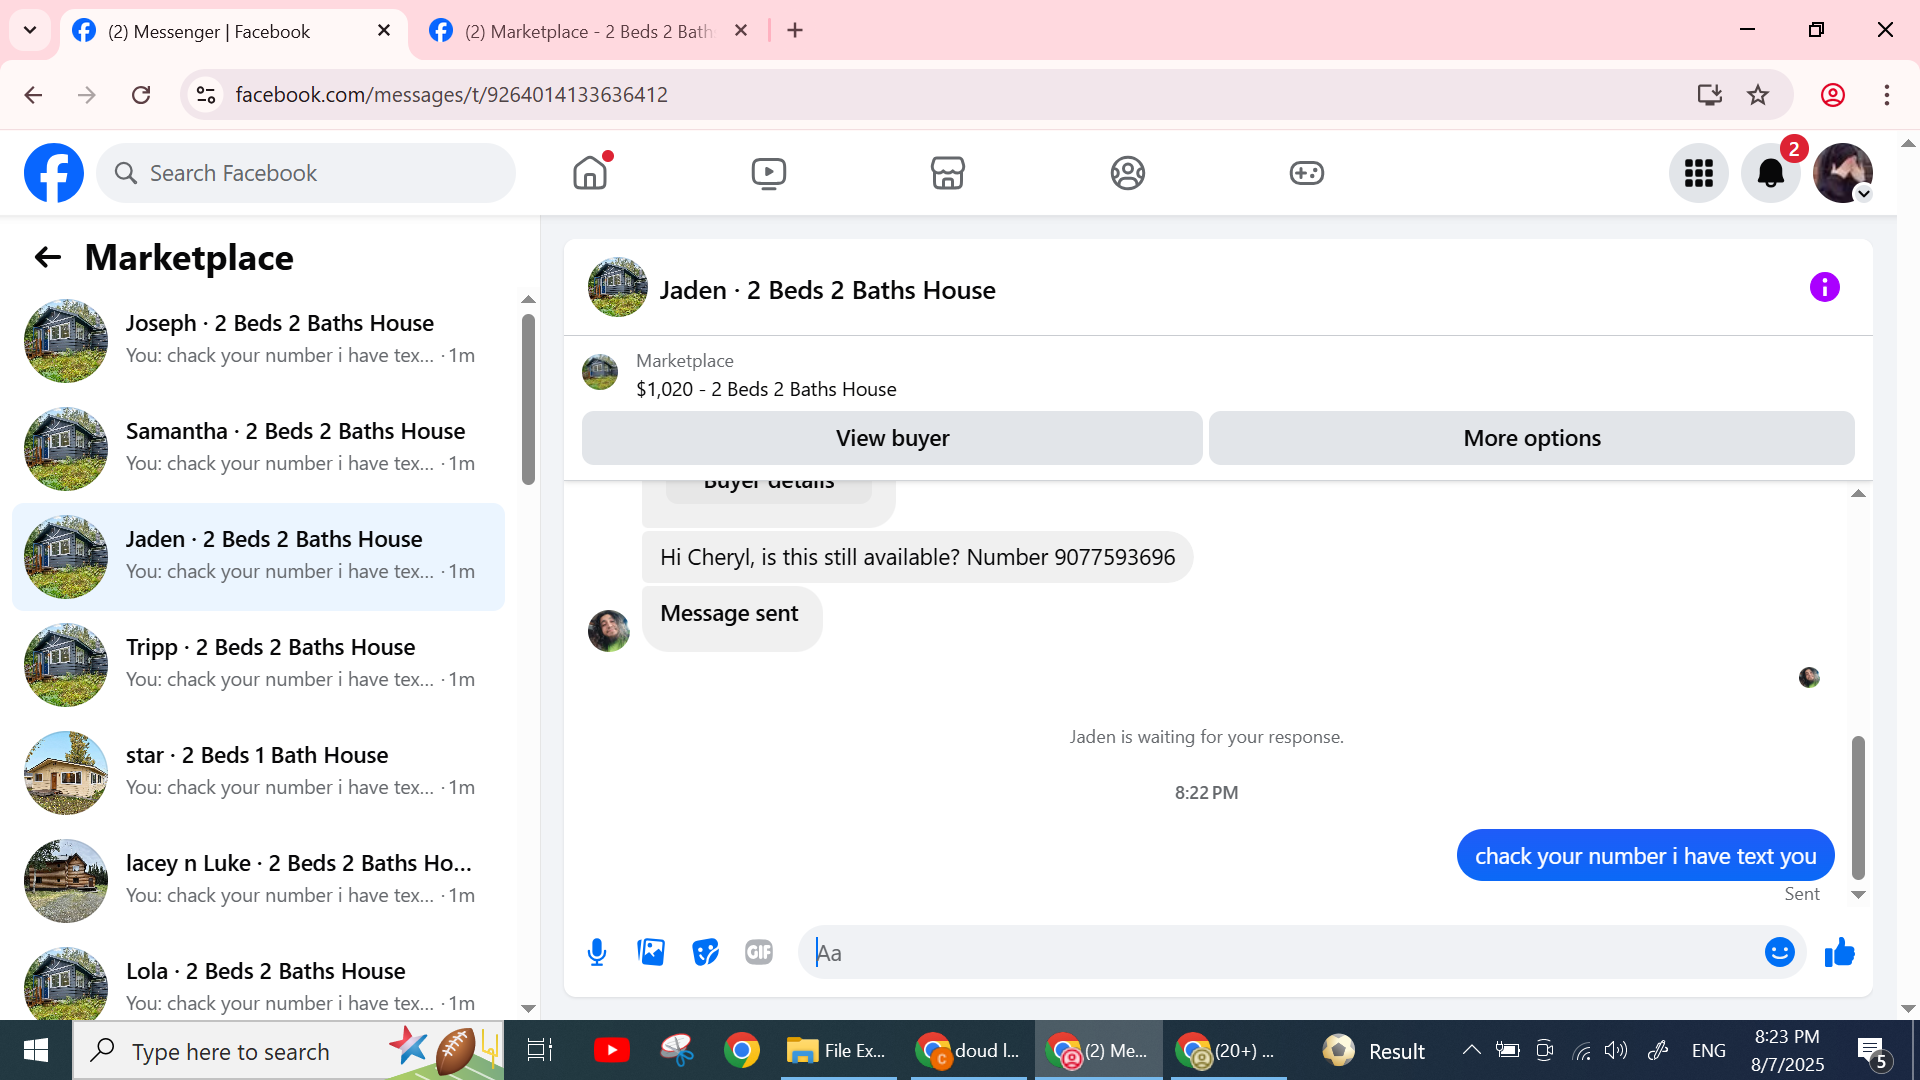Open the Windows notification center
Image resolution: width=1920 pixels, height=1080 pixels.
1871,1050
